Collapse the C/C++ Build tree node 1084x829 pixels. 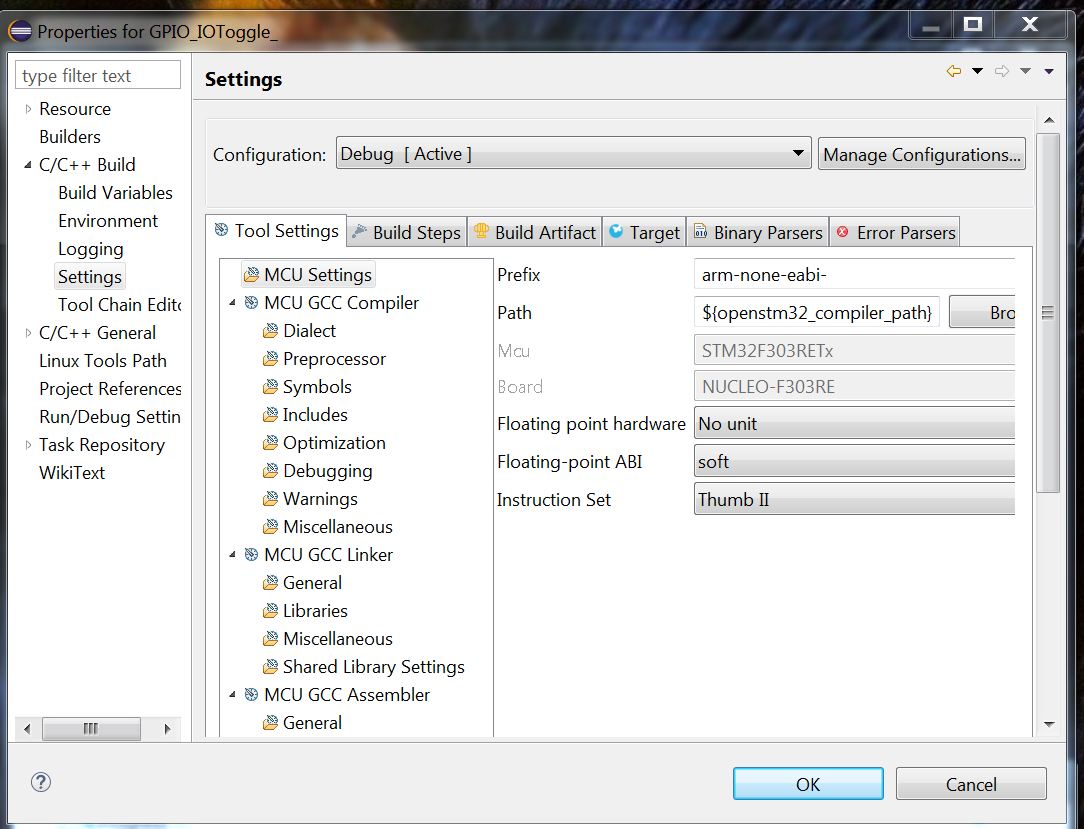pyautogui.click(x=28, y=165)
